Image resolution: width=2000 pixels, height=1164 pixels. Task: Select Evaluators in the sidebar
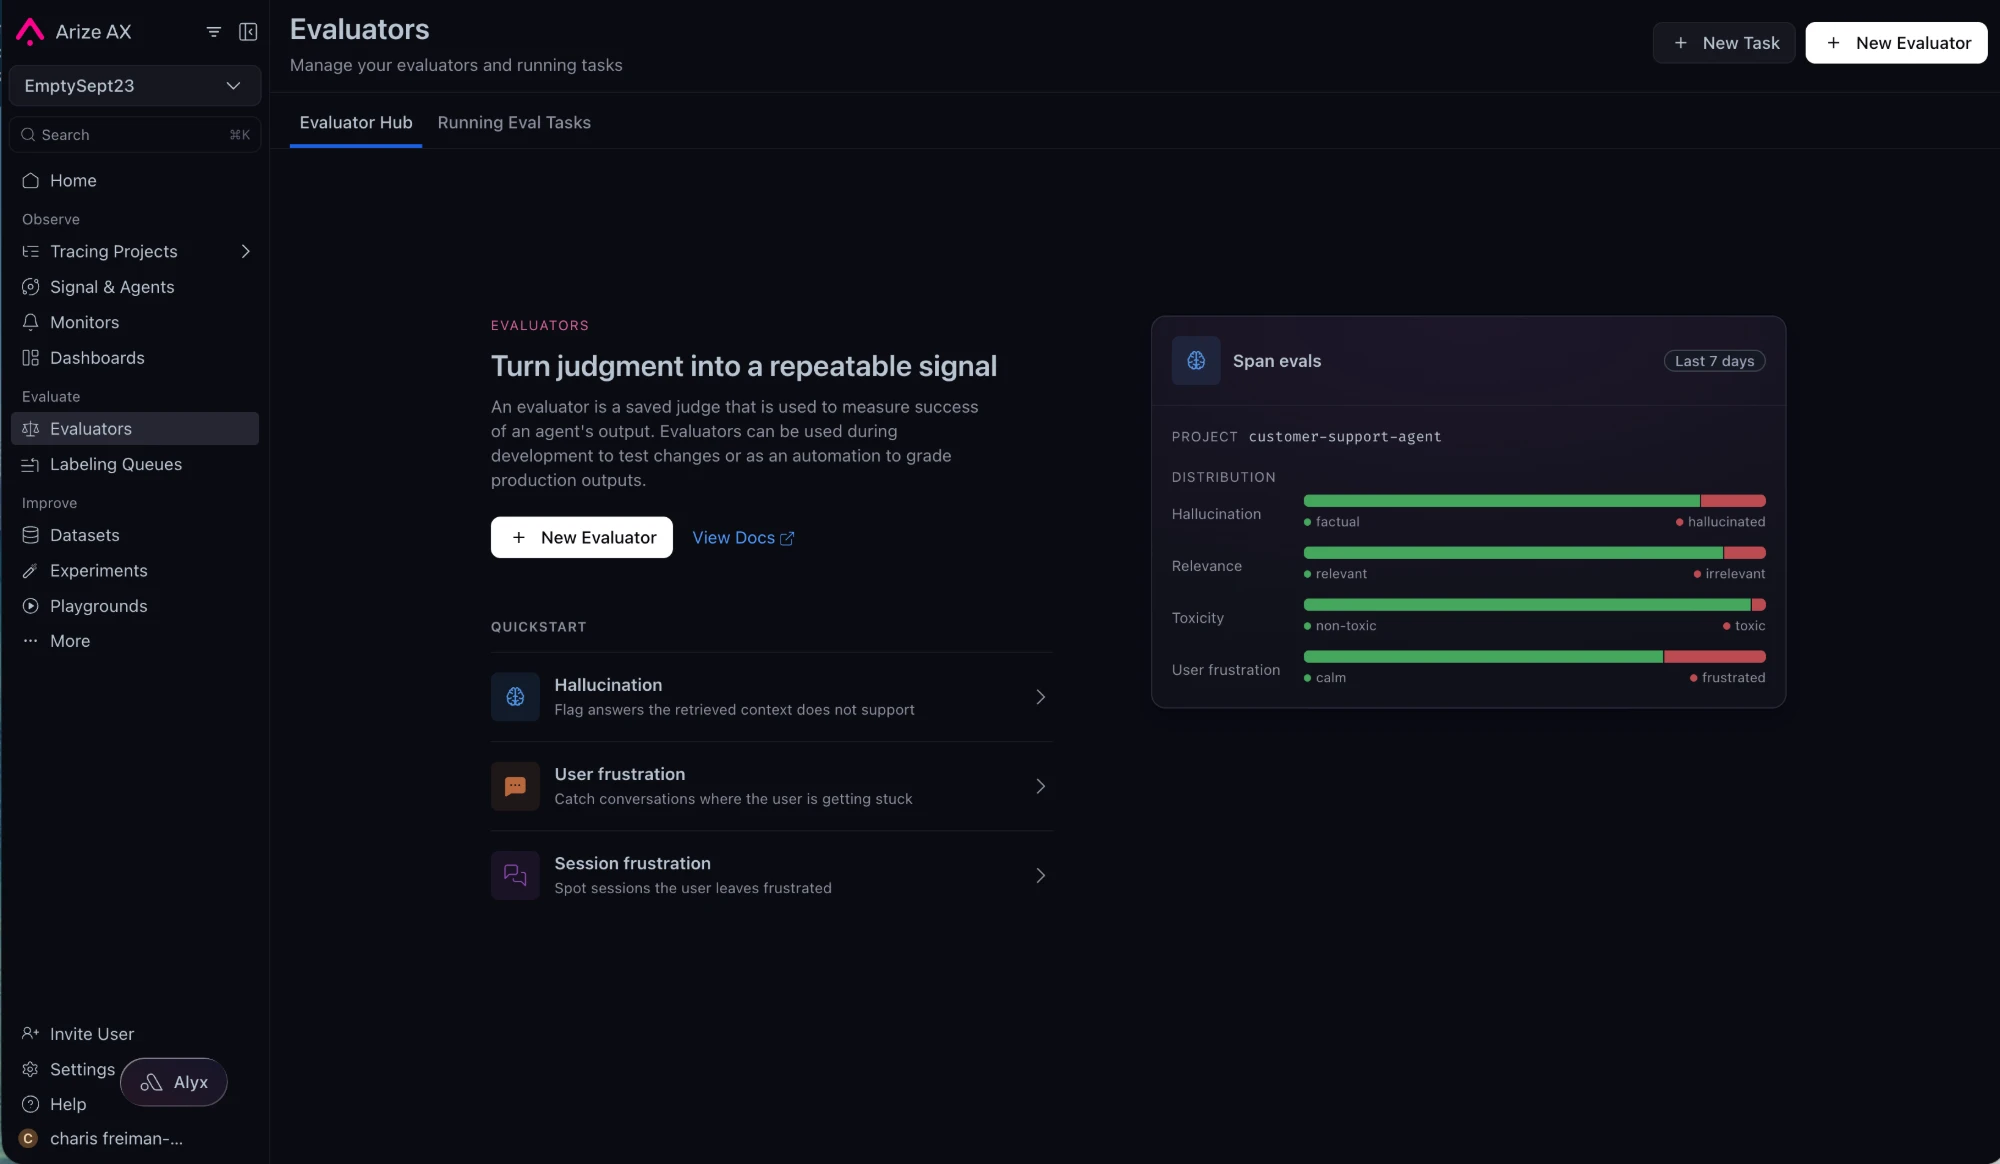(135, 429)
